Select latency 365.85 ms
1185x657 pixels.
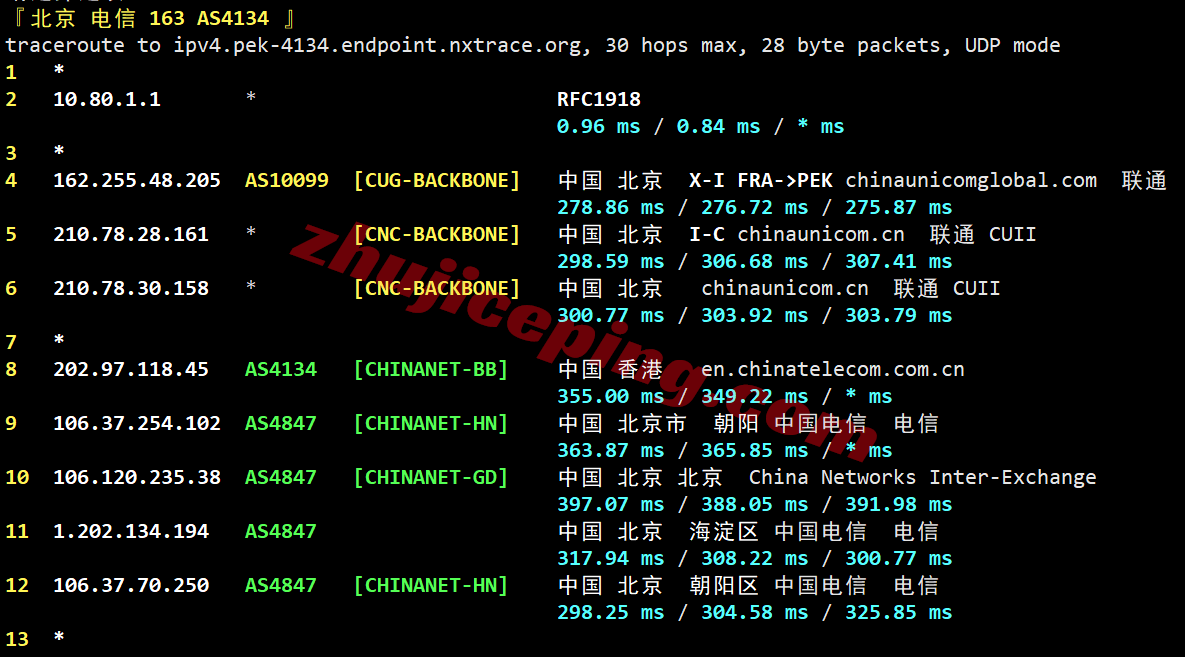point(754,451)
